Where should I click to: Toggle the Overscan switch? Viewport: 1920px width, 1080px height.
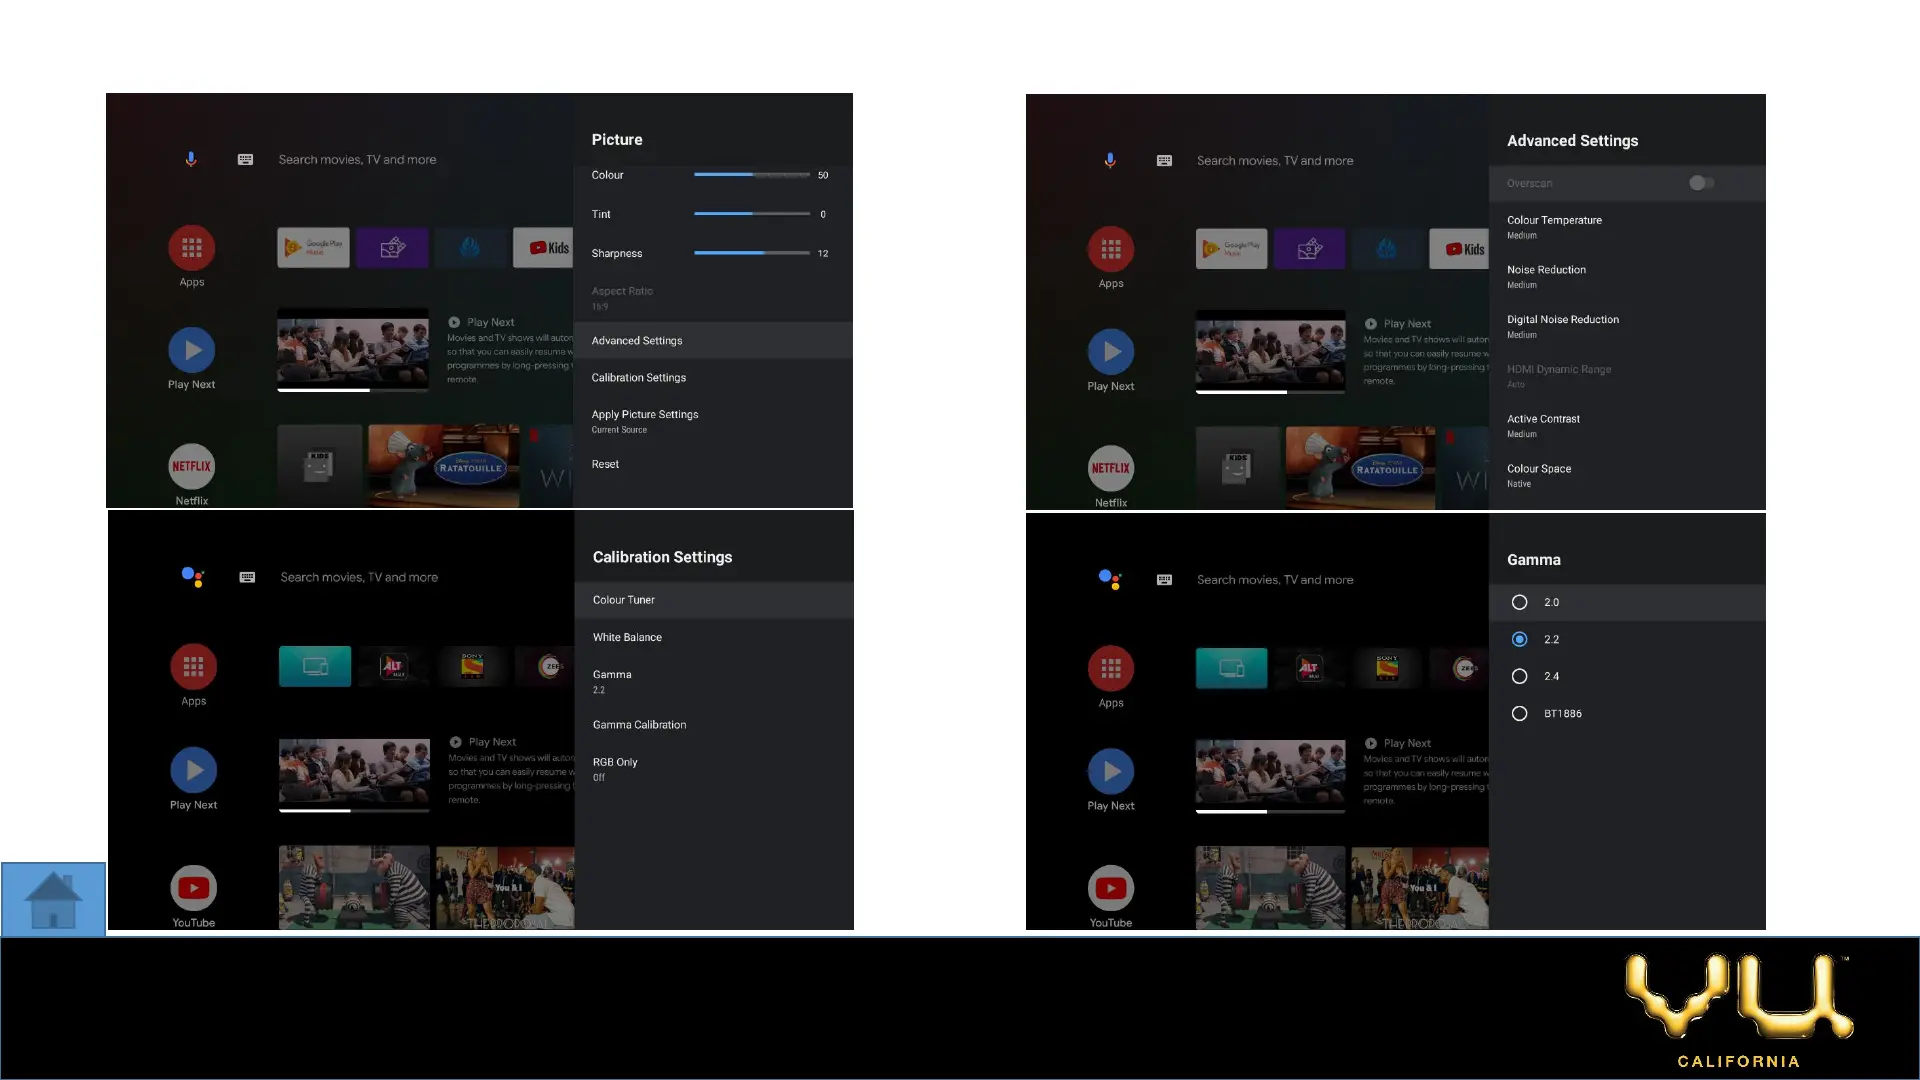[1701, 183]
